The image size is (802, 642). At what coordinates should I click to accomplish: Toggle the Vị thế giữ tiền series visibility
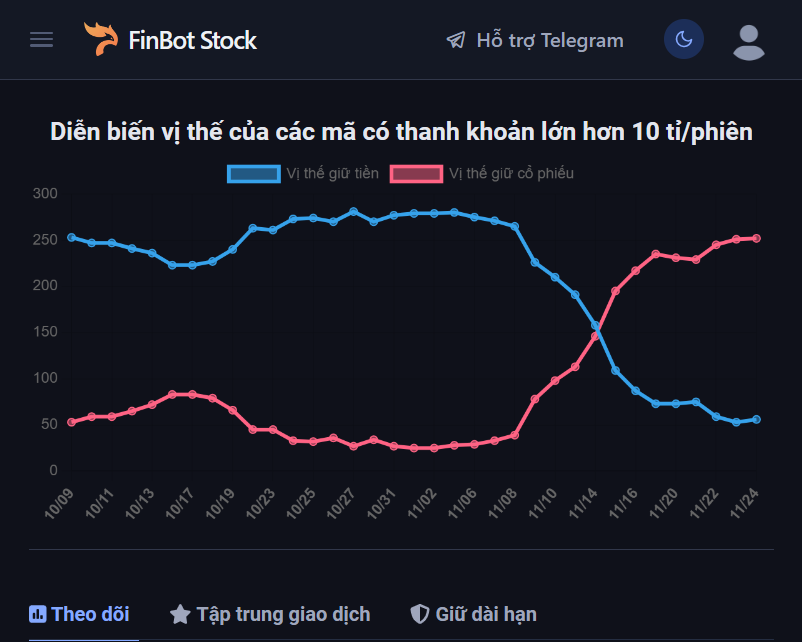coord(304,173)
